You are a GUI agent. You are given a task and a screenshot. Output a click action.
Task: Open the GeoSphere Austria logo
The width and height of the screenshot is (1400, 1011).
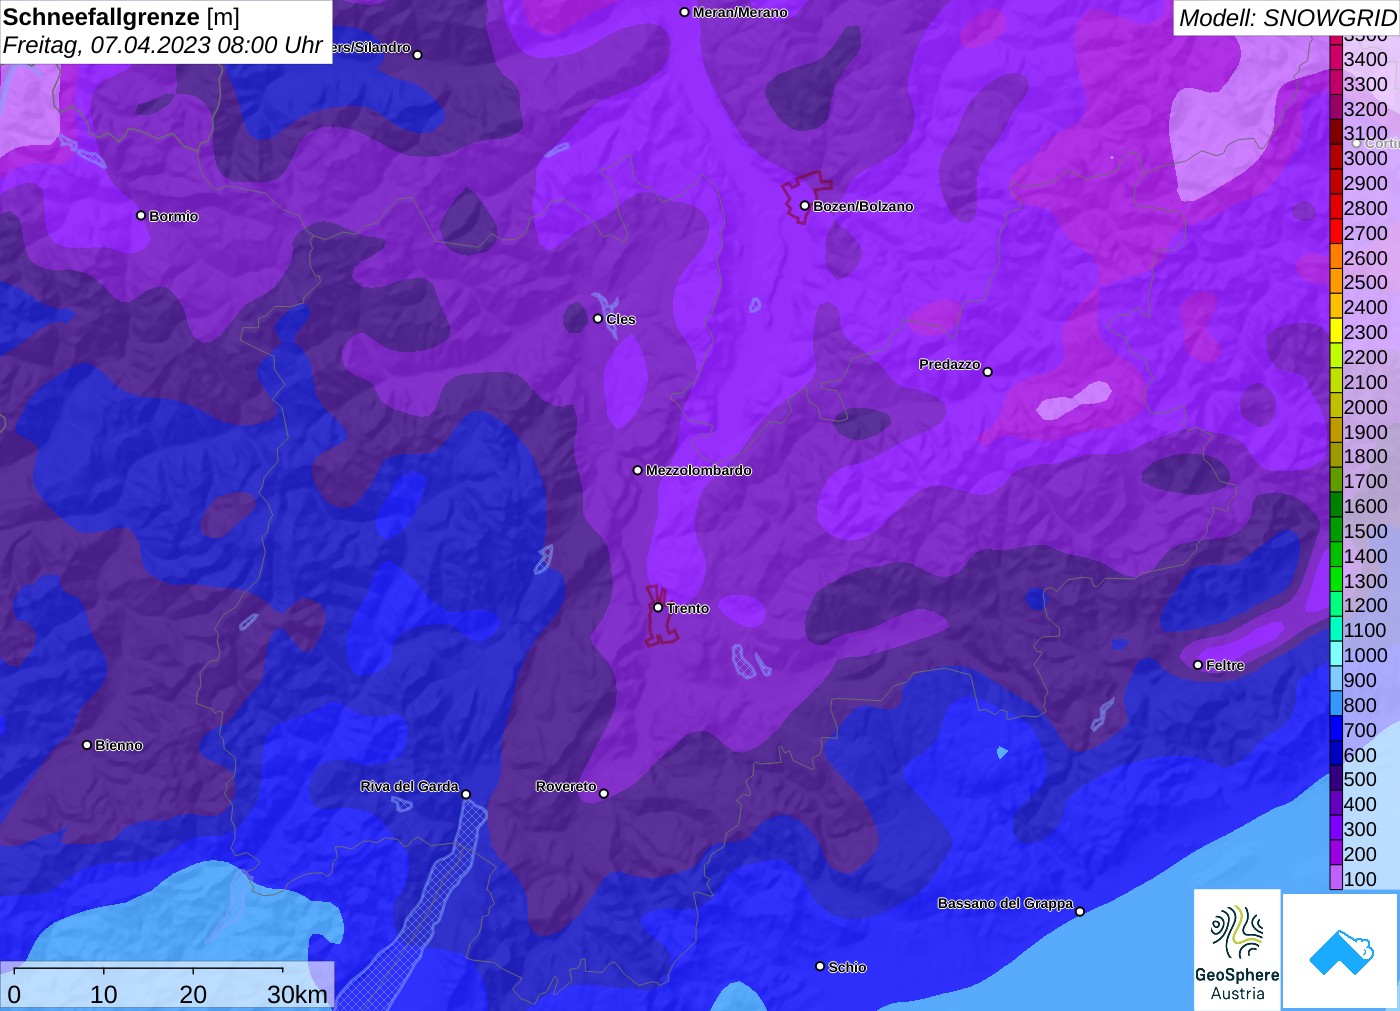click(1237, 949)
